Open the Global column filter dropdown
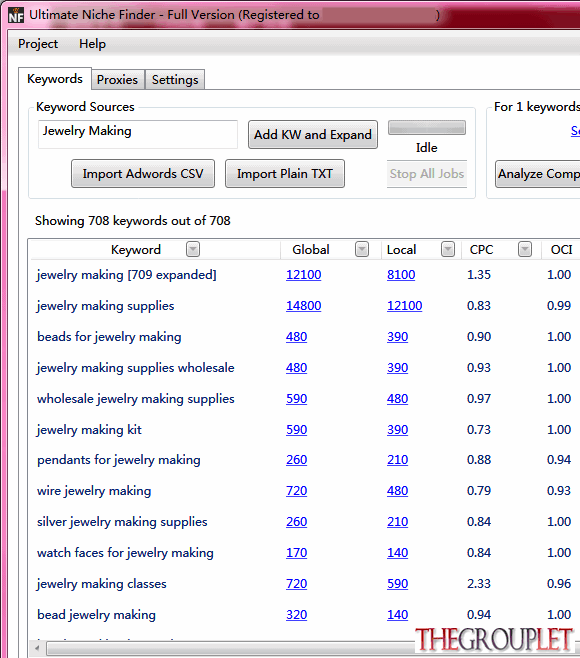Image resolution: width=580 pixels, height=658 pixels. 362,249
